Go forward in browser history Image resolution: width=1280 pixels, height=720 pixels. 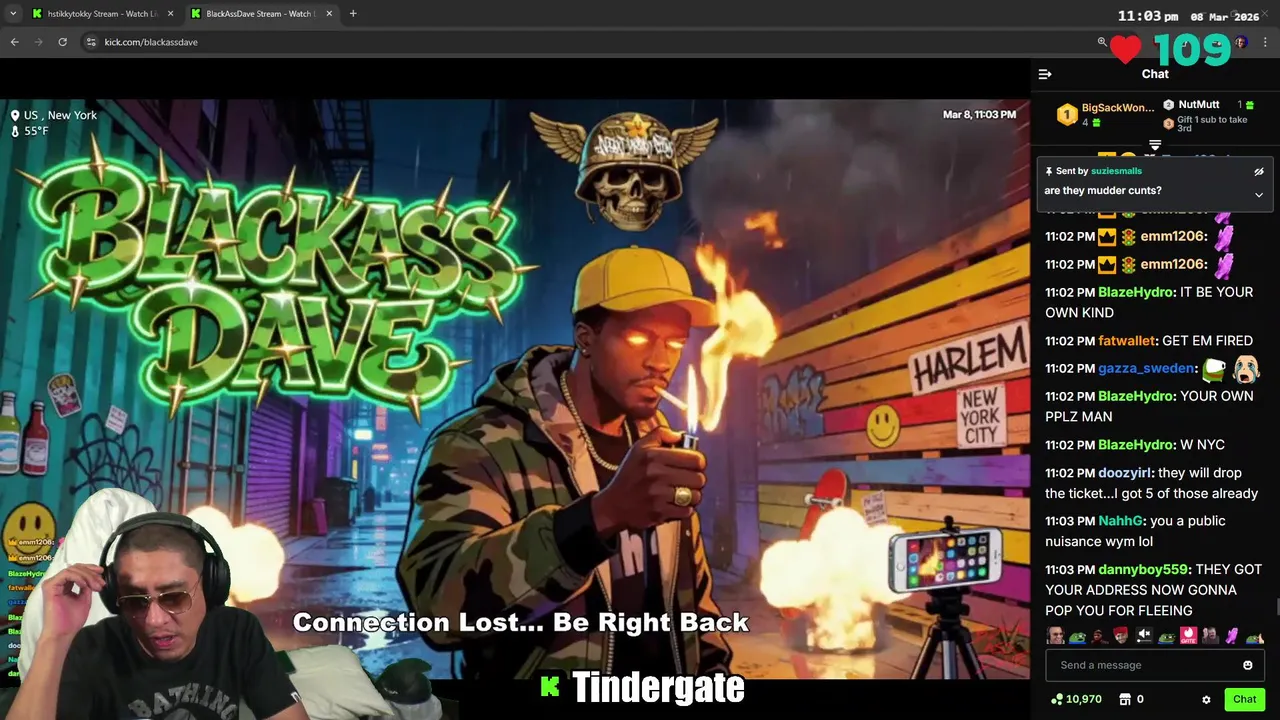(38, 42)
